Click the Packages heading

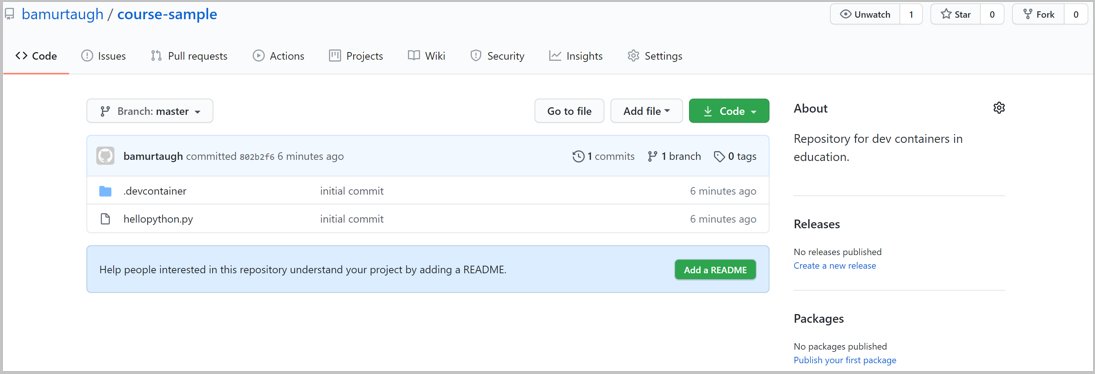click(819, 318)
